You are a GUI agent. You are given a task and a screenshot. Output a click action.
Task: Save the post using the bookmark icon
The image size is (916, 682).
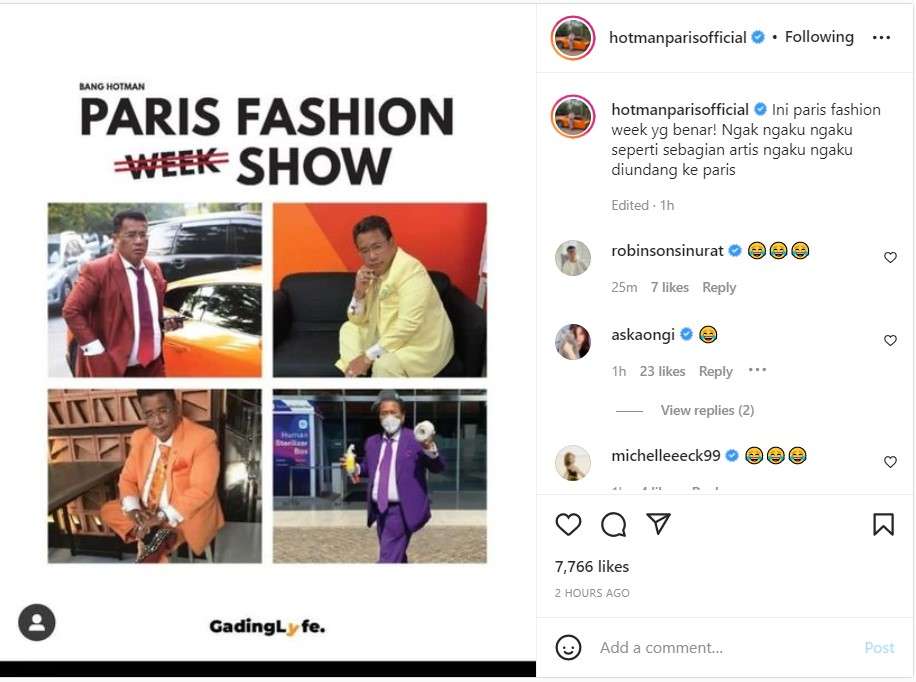pos(883,524)
